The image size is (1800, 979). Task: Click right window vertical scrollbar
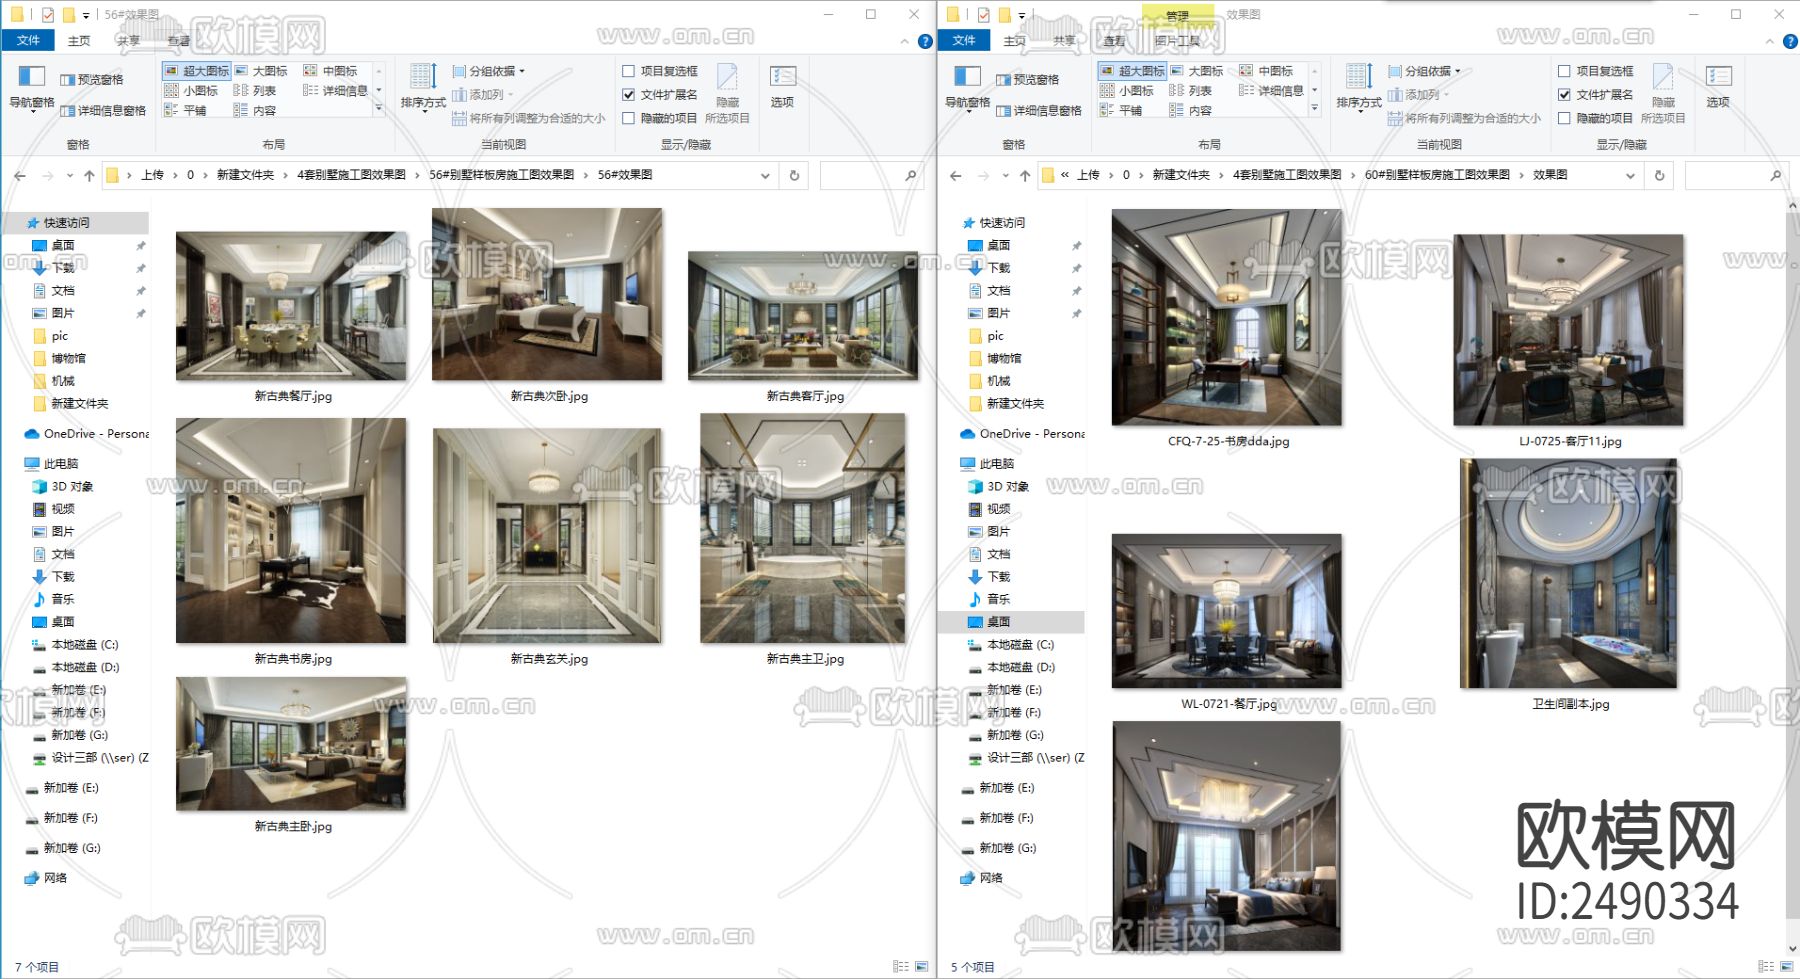click(x=1792, y=566)
